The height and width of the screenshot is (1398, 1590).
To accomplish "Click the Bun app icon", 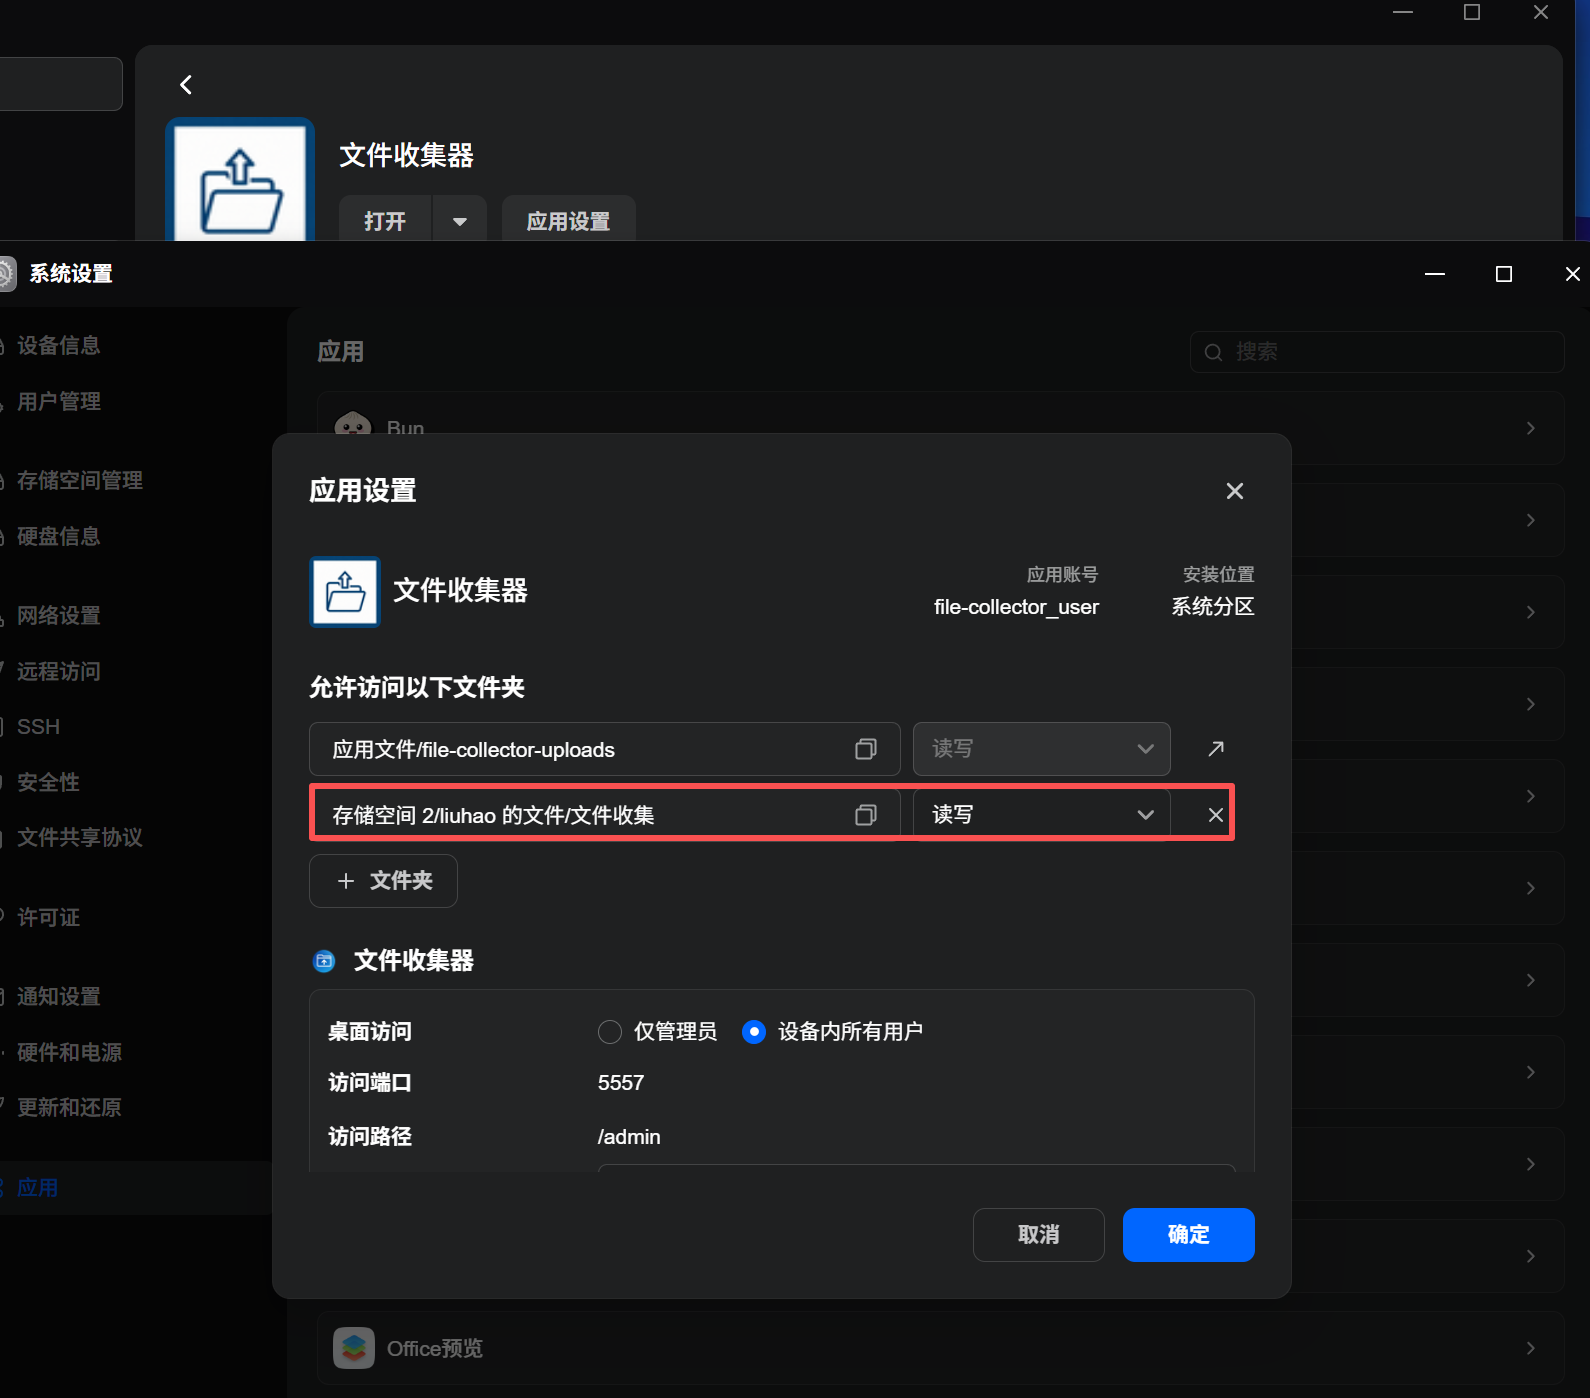I will (353, 424).
